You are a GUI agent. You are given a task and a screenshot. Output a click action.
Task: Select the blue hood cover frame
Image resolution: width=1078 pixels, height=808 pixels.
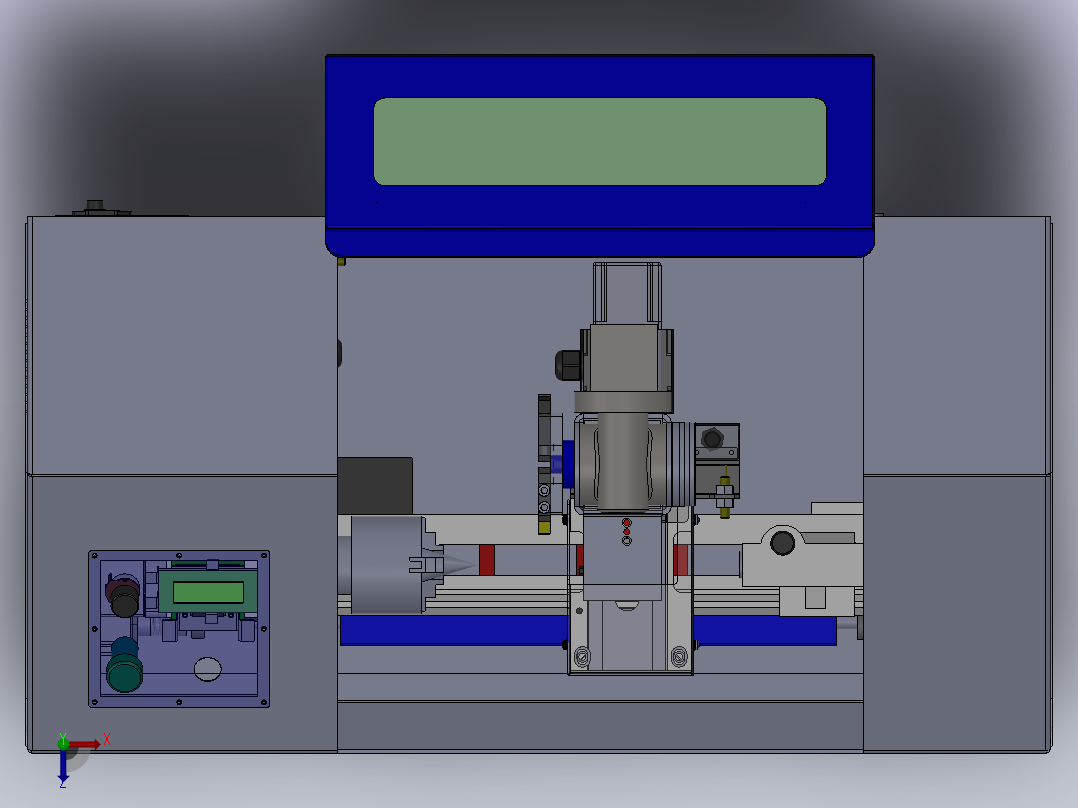click(600, 155)
